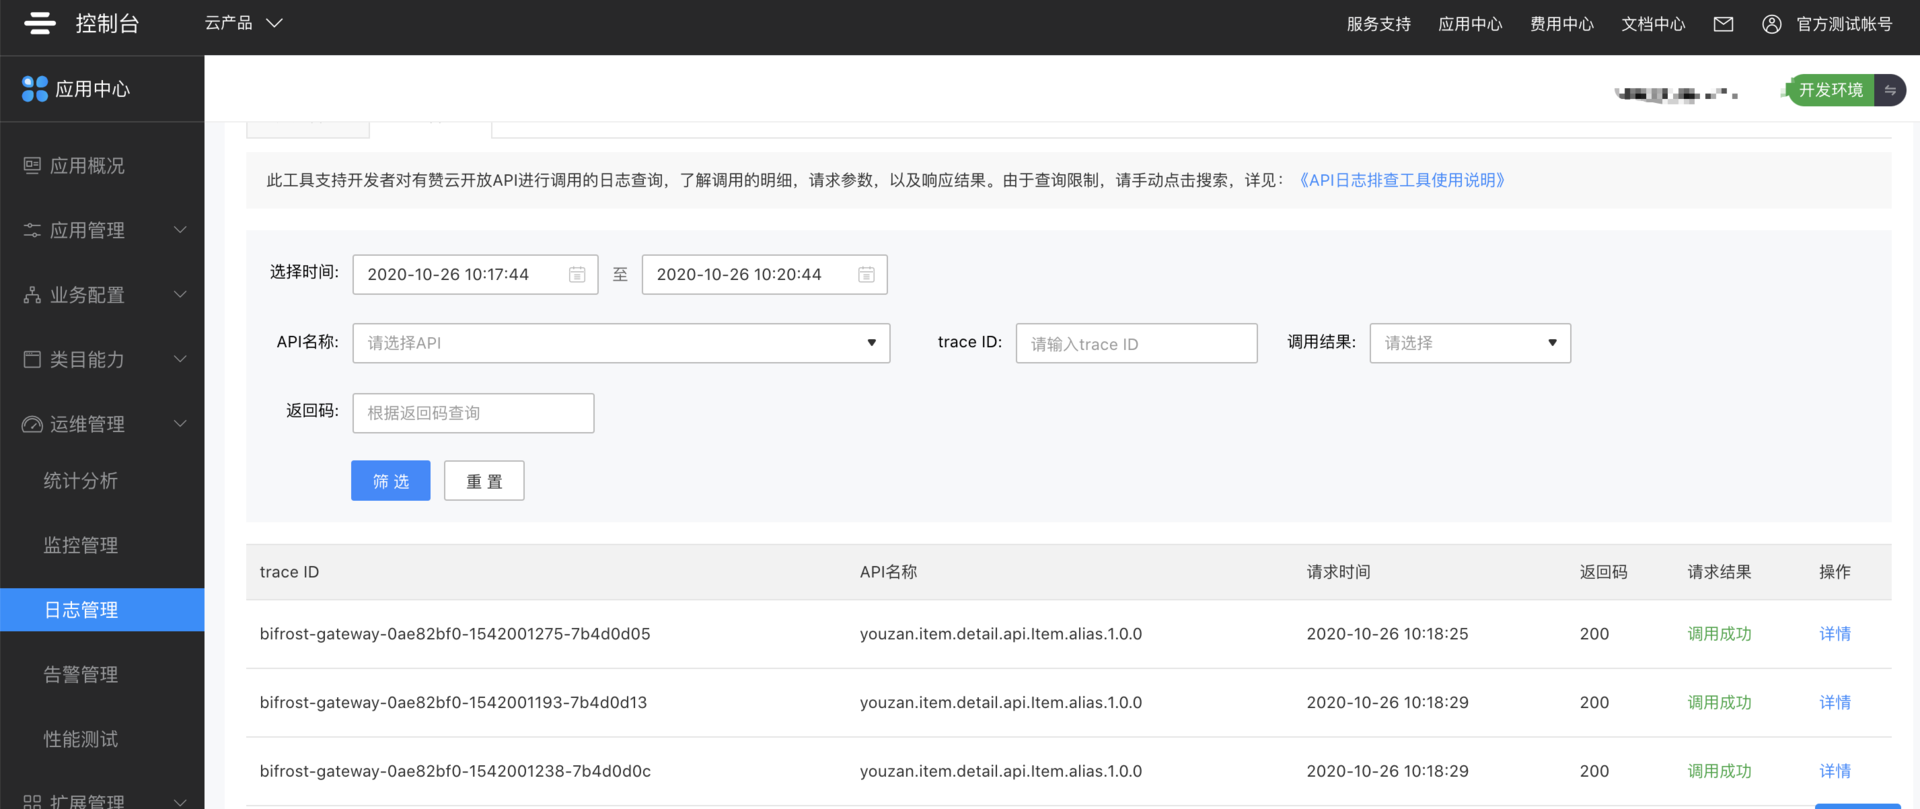Expand the 应用管理 sidebar section chevron

coord(180,230)
